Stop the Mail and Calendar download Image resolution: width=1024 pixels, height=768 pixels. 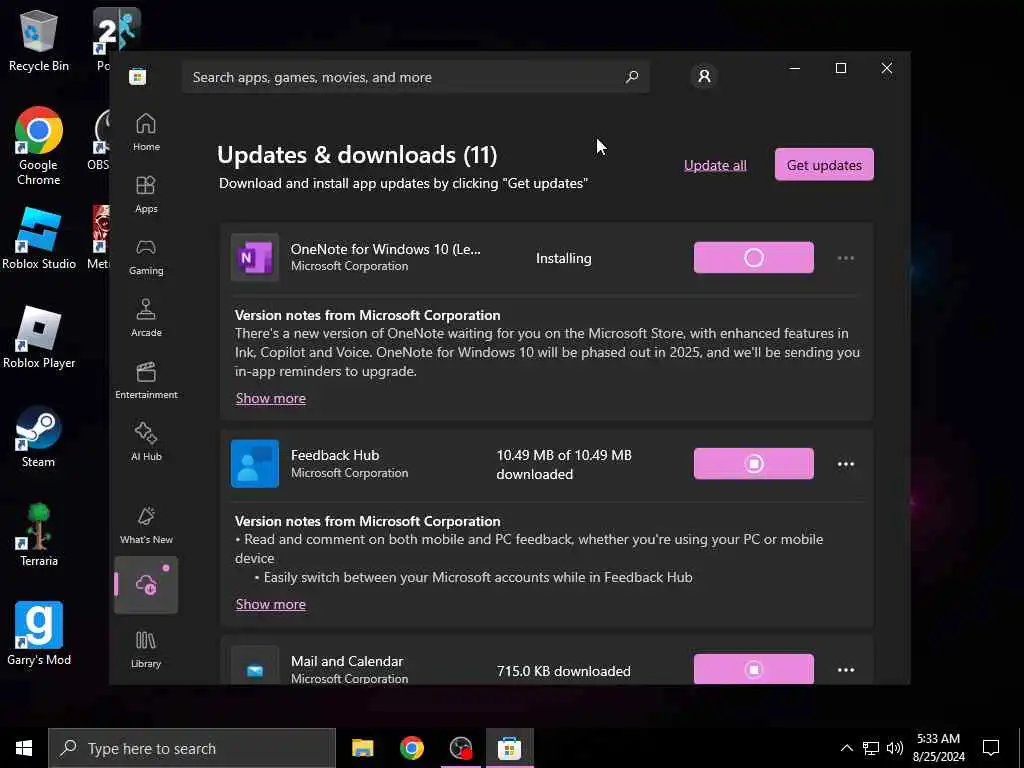[754, 669]
